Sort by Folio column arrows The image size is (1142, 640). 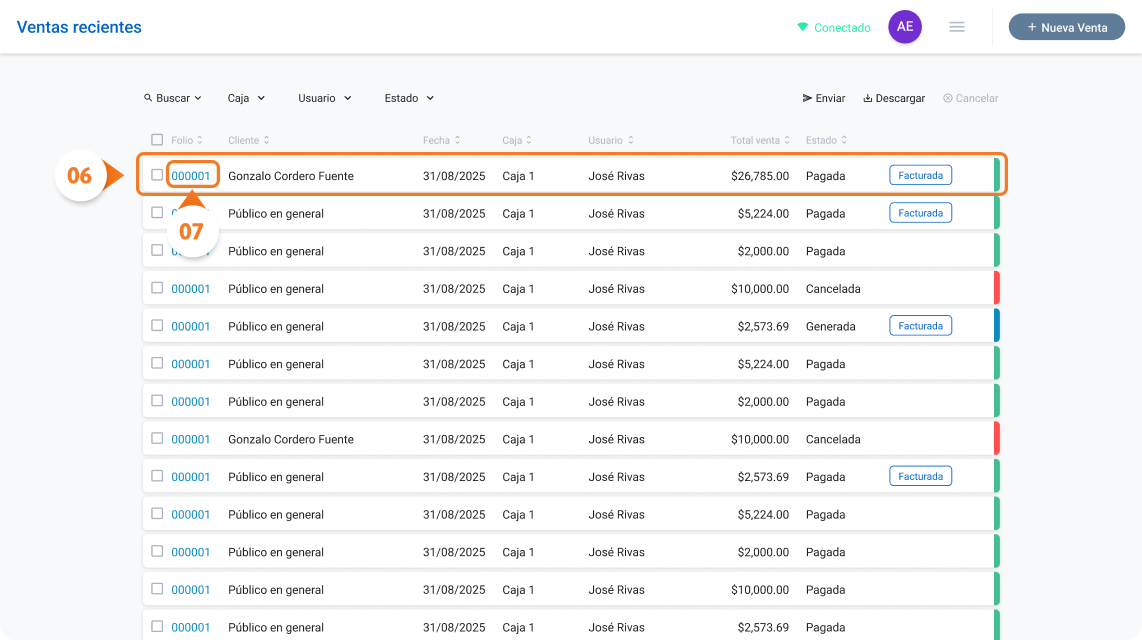(200, 140)
